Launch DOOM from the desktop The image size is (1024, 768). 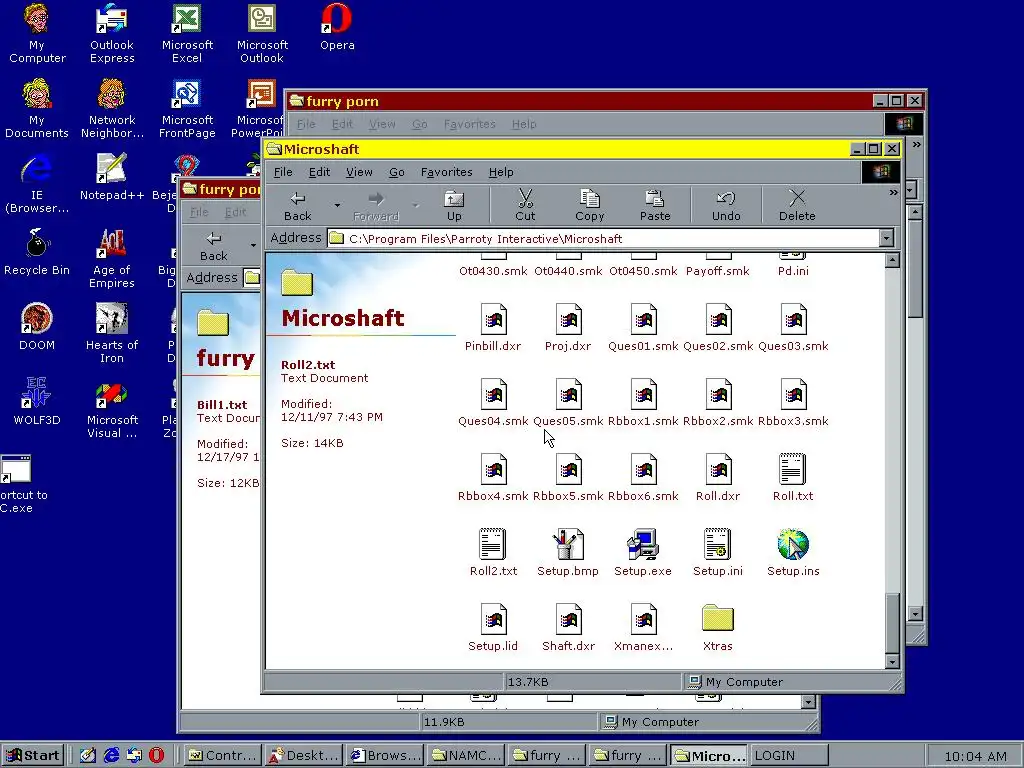37,327
